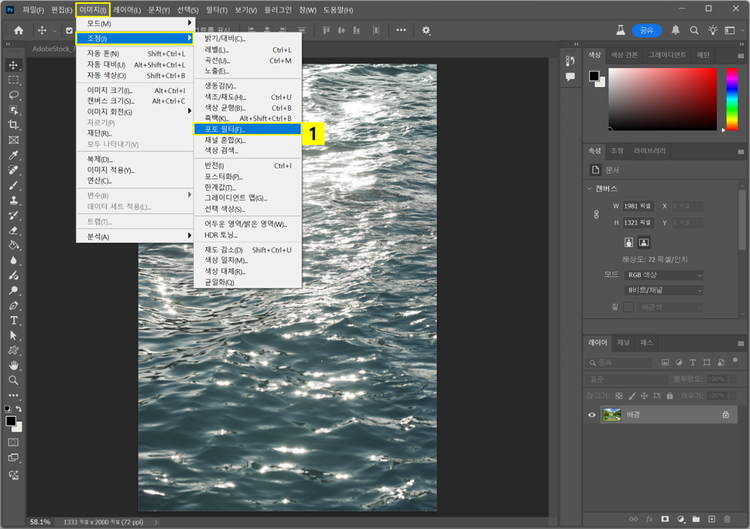Select the Eyedropper tool
Image resolution: width=750 pixels, height=529 pixels.
(14, 155)
